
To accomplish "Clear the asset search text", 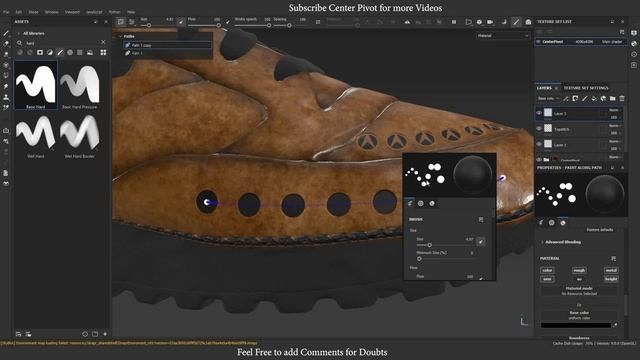I will pos(103,42).
